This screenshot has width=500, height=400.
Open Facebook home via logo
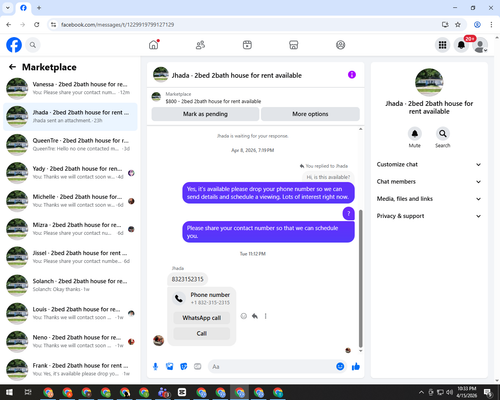(x=14, y=45)
